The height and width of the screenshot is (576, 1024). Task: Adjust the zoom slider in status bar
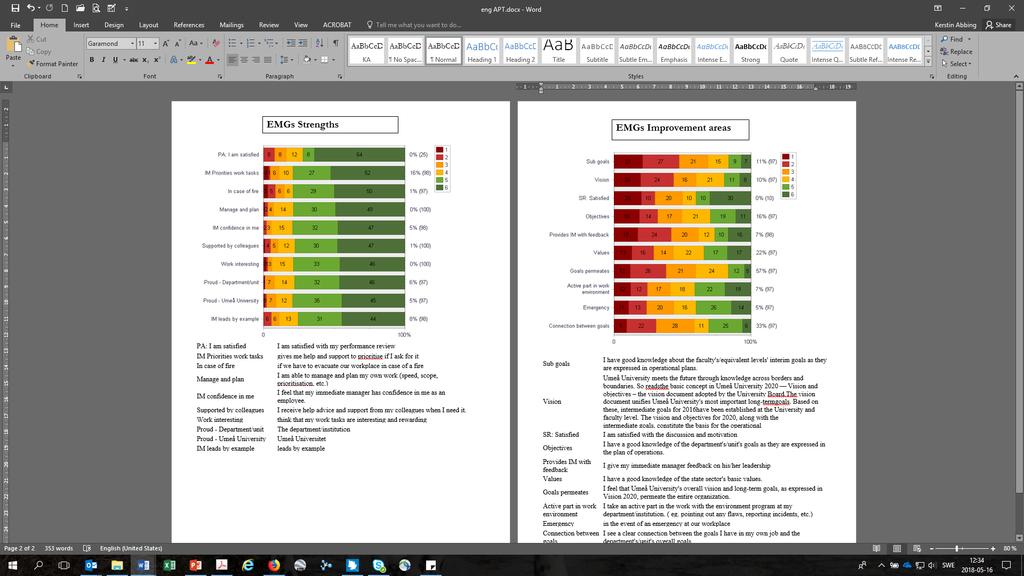[x=957, y=549]
